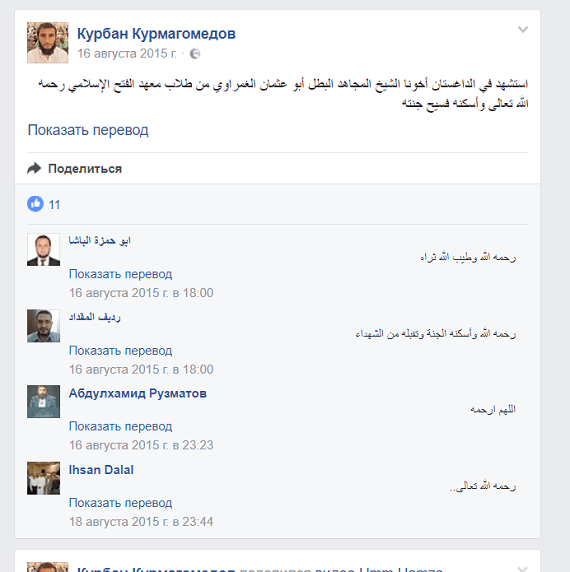Click the public globe privacy icon

point(195,54)
